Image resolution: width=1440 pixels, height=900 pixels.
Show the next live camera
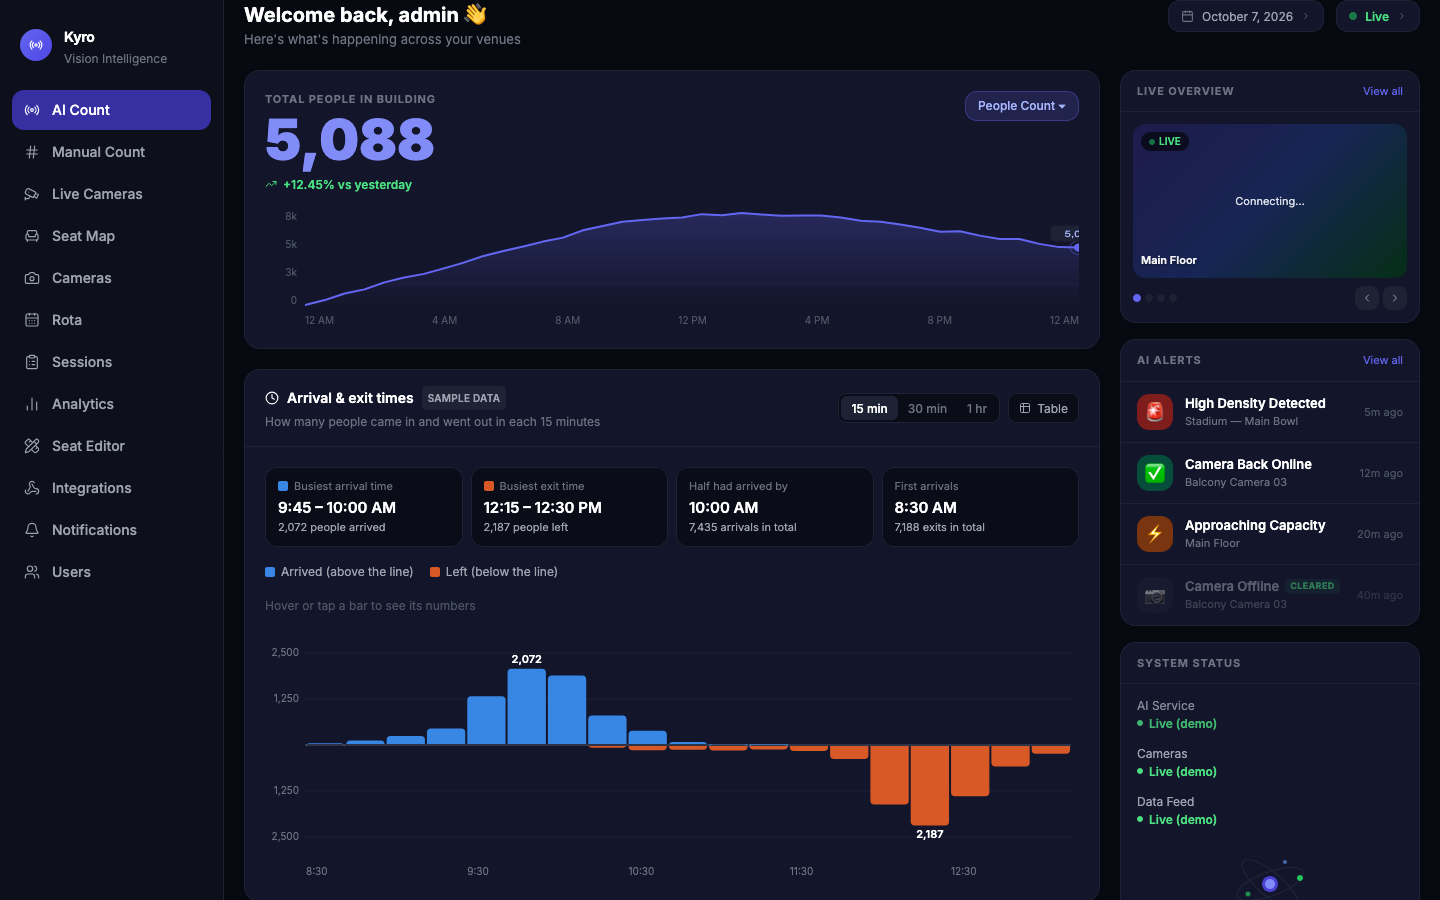1395,298
